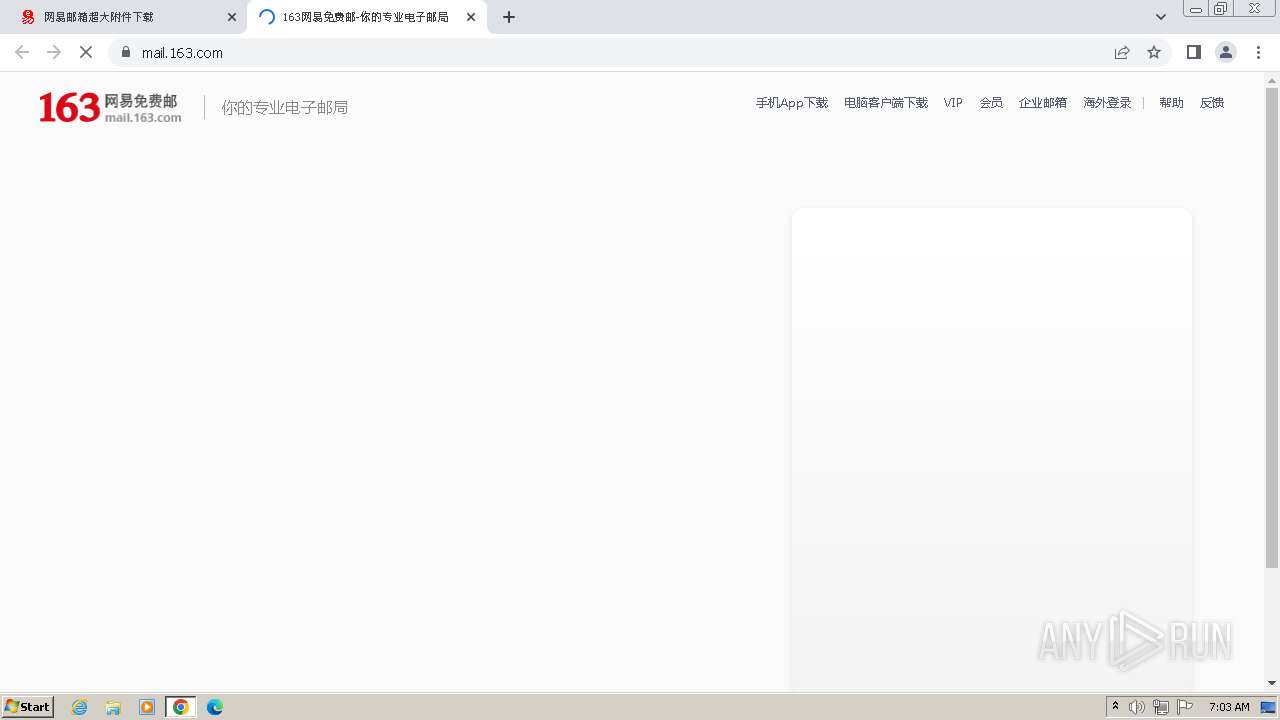
Task: Open 手机App下载 link
Action: coord(792,103)
